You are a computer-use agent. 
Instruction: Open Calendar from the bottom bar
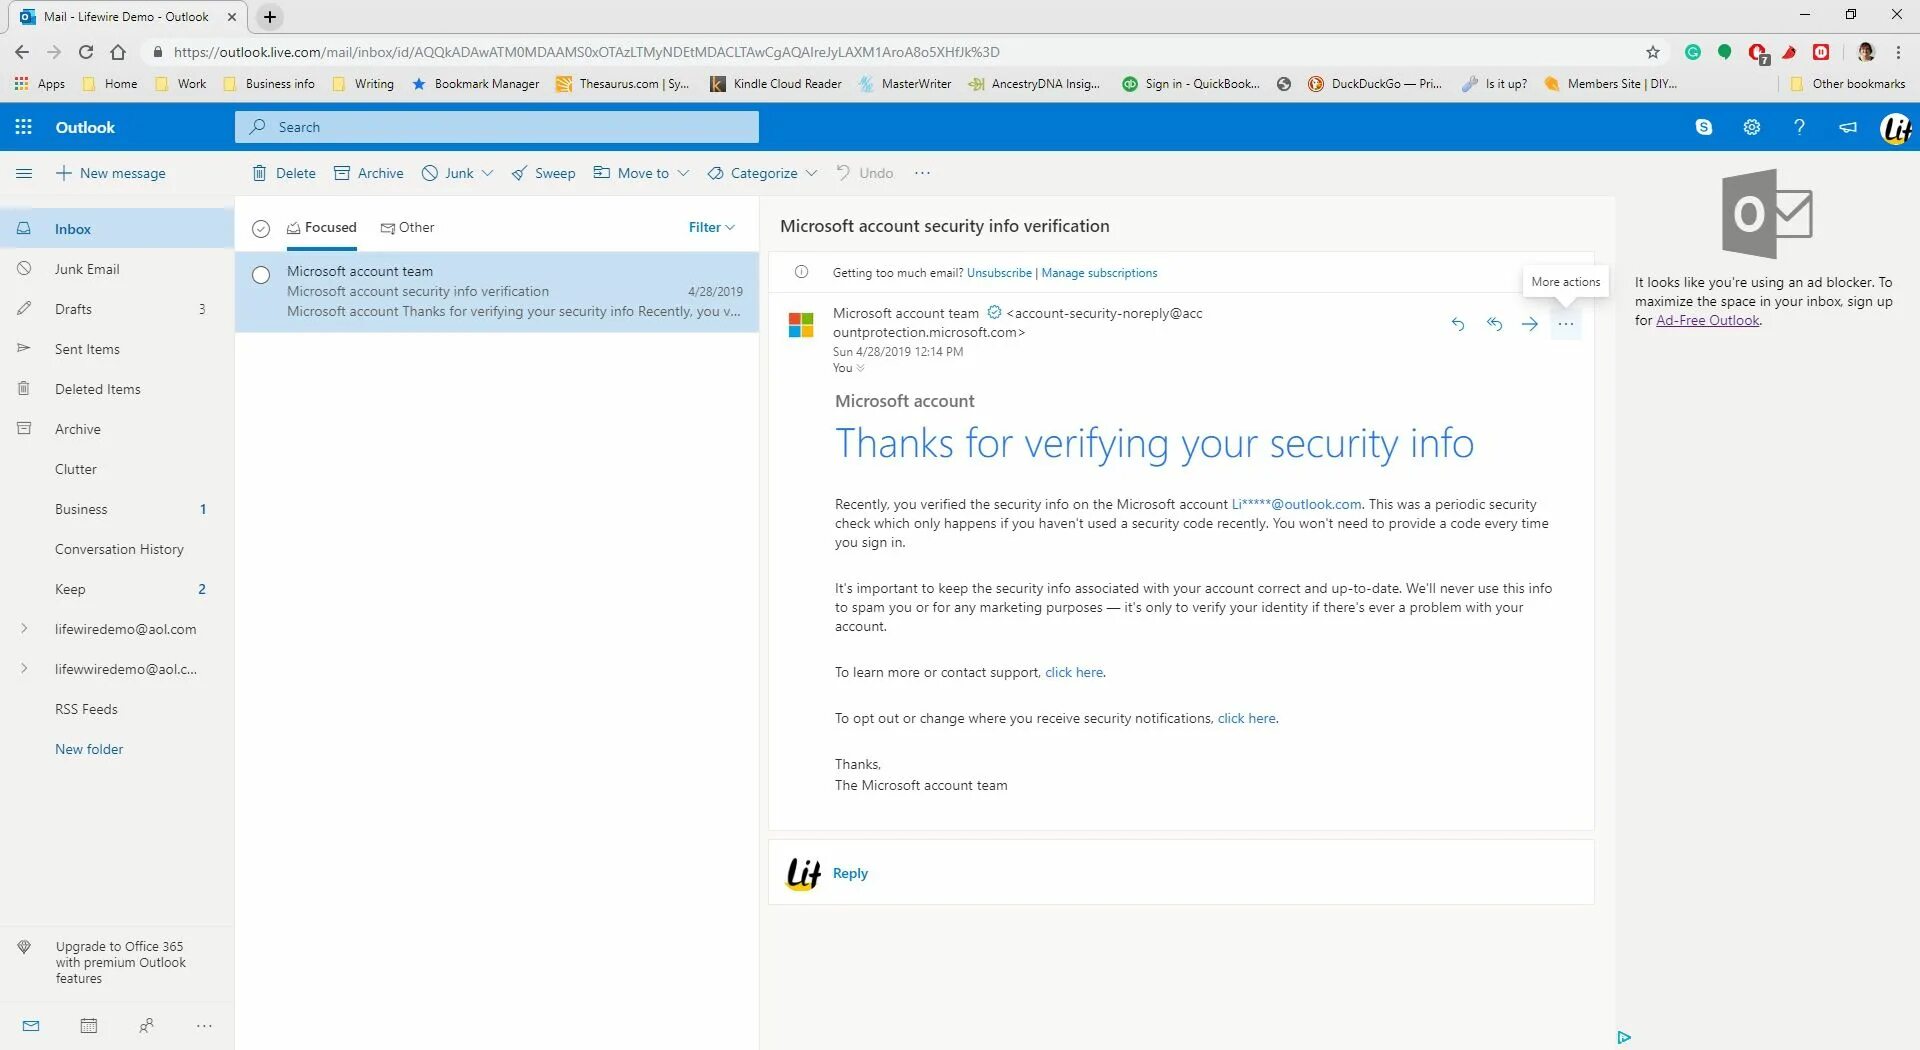(x=88, y=1026)
